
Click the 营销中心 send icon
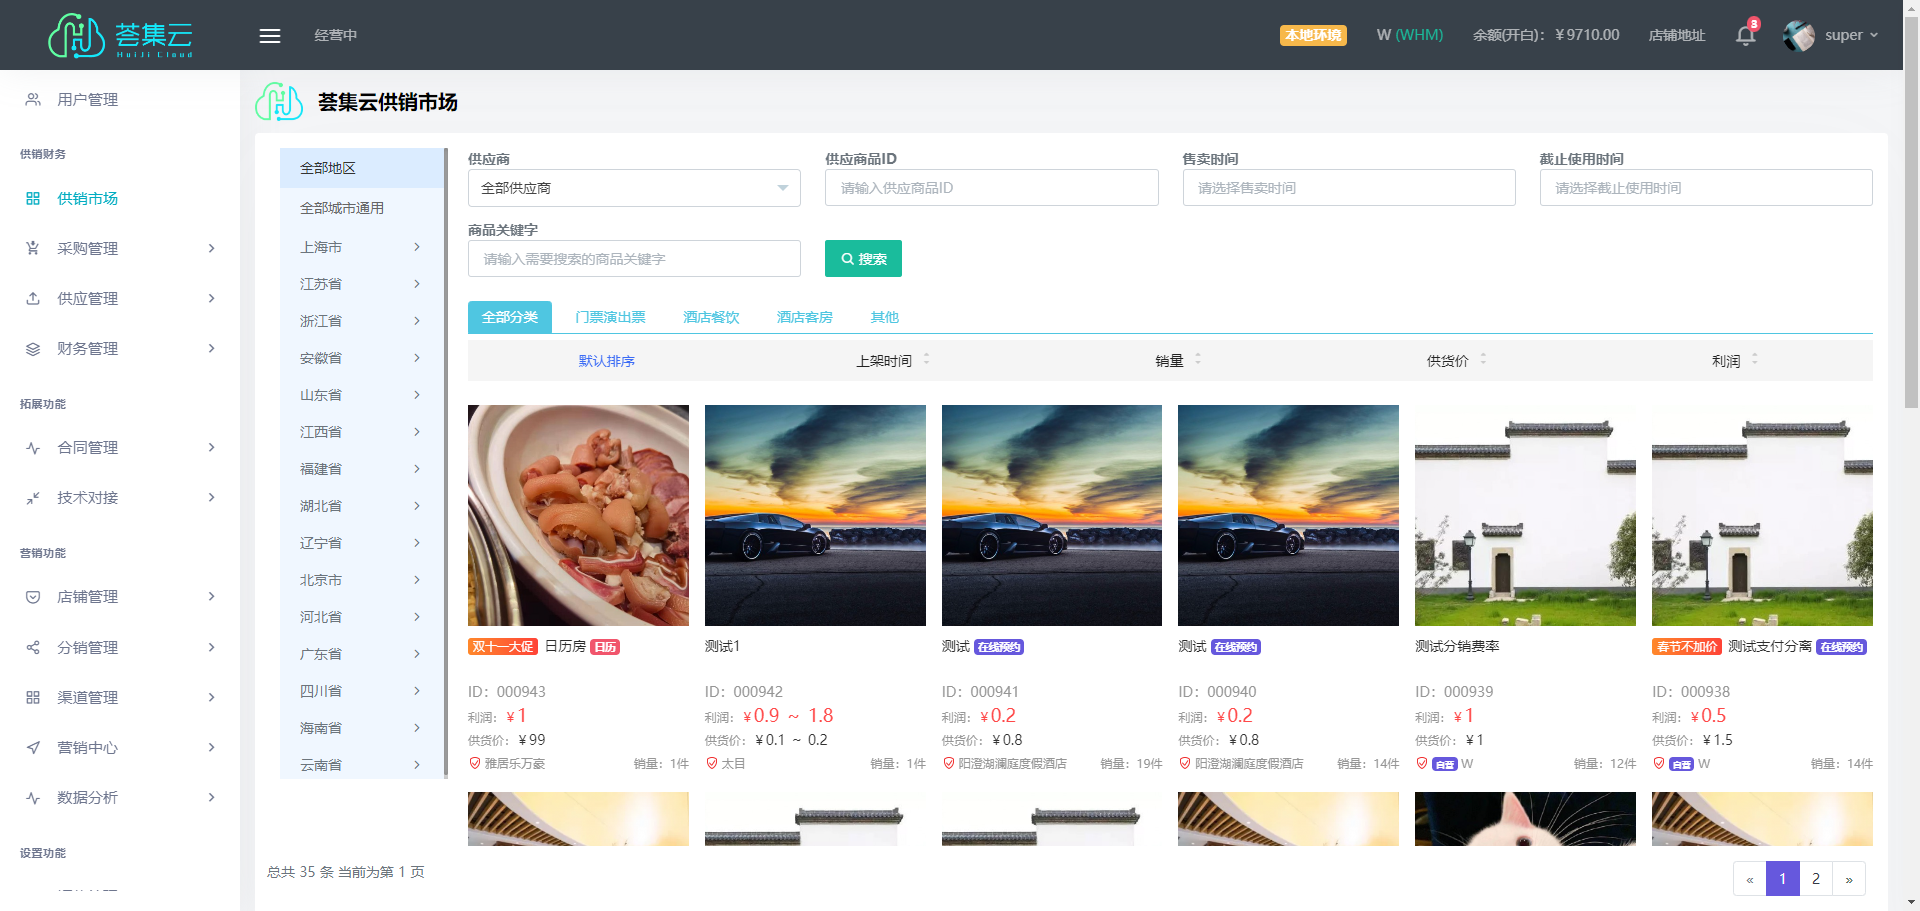(33, 748)
